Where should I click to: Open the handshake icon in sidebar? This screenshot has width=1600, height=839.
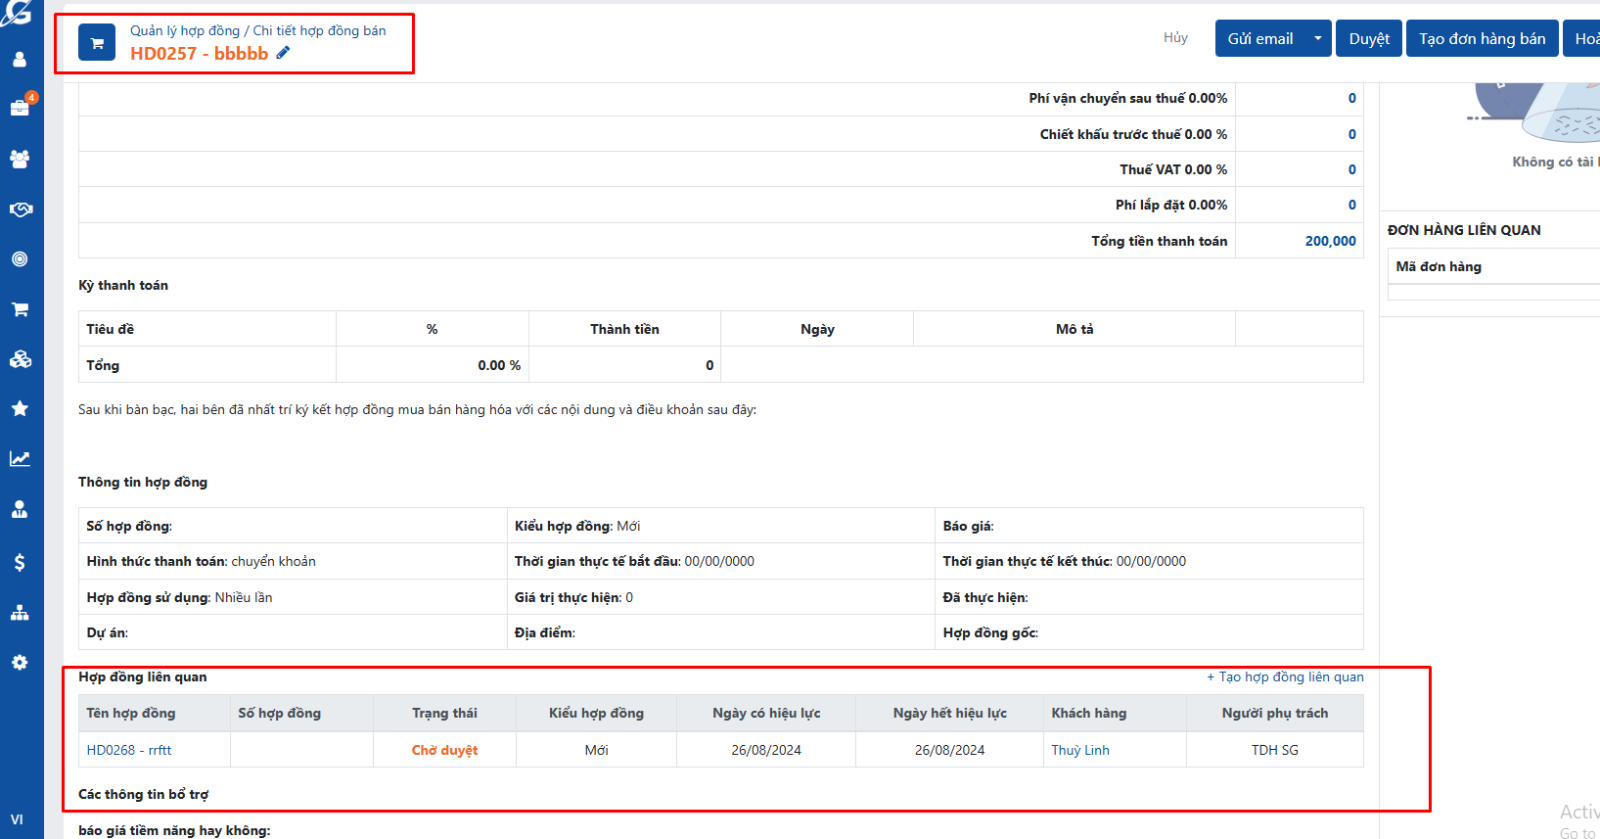tap(20, 209)
